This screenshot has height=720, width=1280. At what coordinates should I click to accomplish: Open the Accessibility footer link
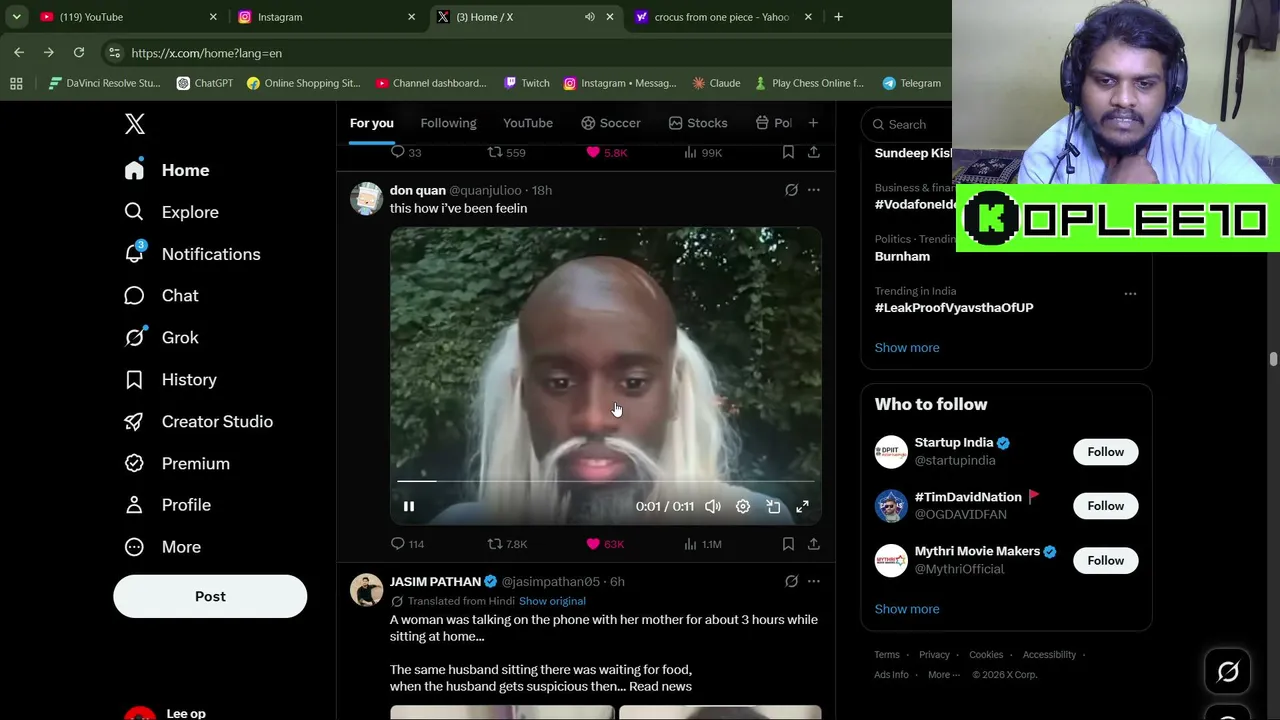pyautogui.click(x=1049, y=655)
